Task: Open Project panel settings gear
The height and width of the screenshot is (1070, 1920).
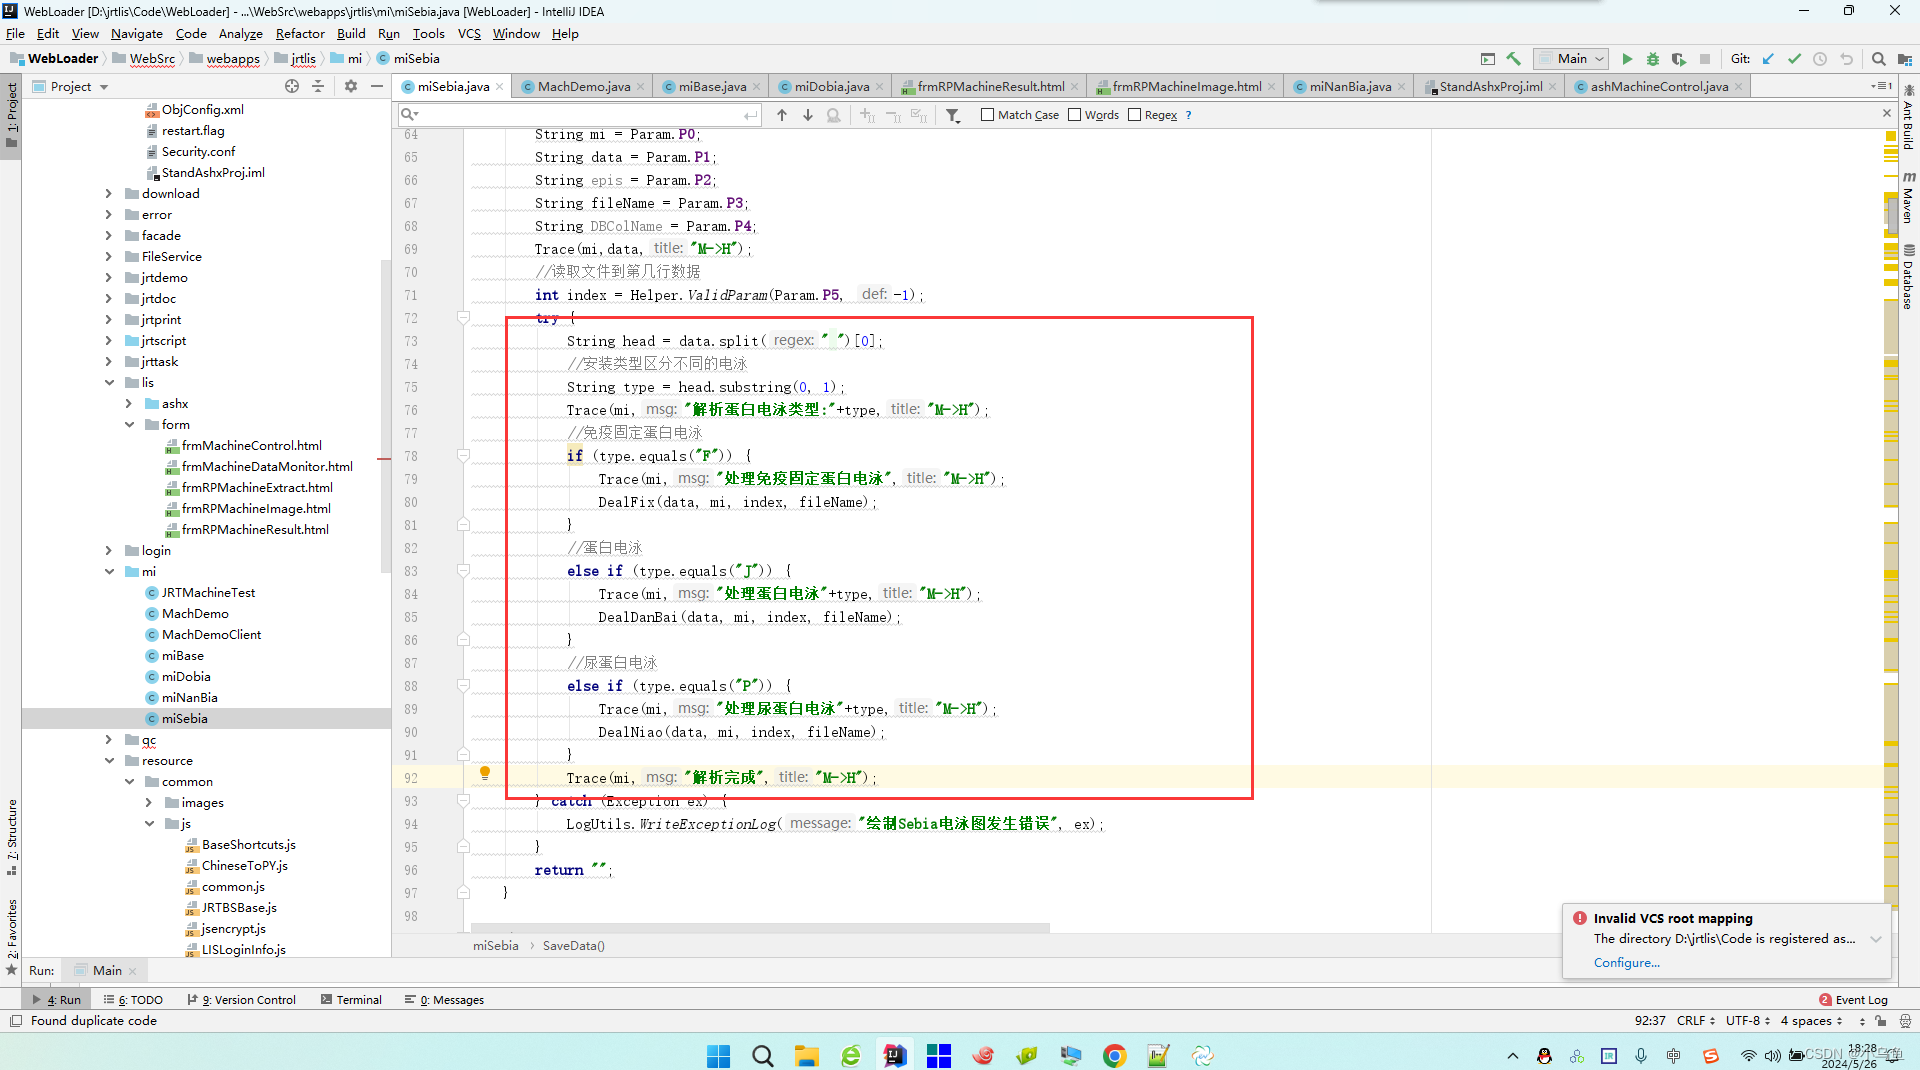Action: click(351, 86)
